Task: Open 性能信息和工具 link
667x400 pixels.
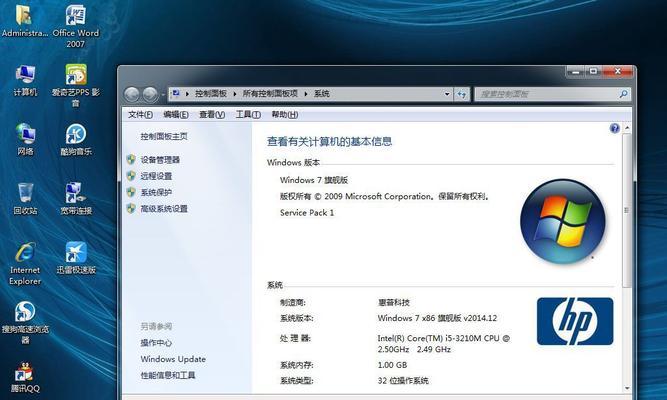Action: coord(168,375)
